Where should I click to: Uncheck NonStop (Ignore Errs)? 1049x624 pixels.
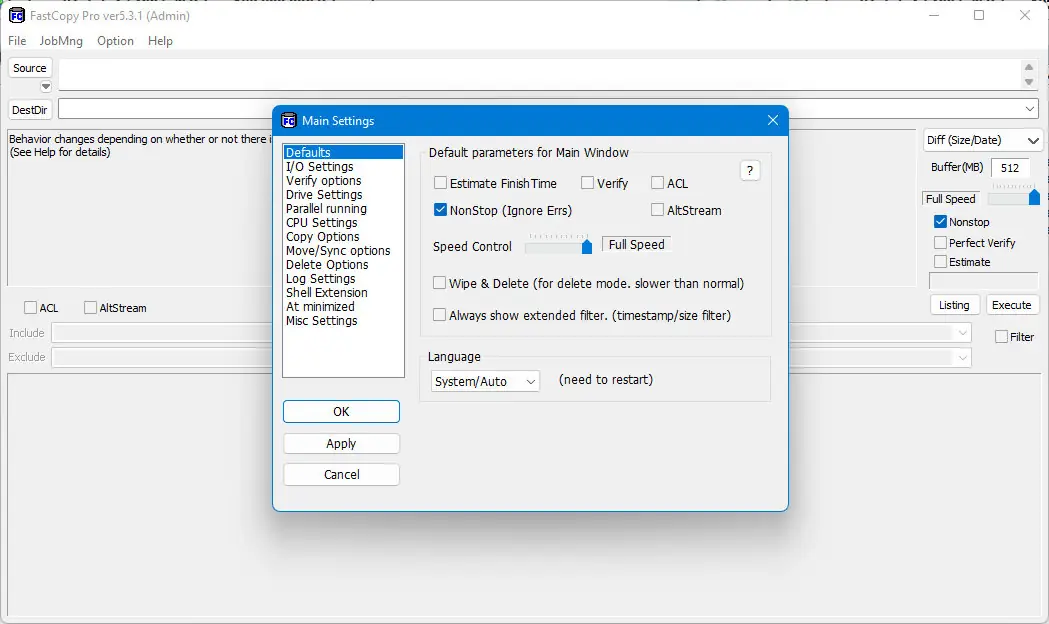click(502, 210)
